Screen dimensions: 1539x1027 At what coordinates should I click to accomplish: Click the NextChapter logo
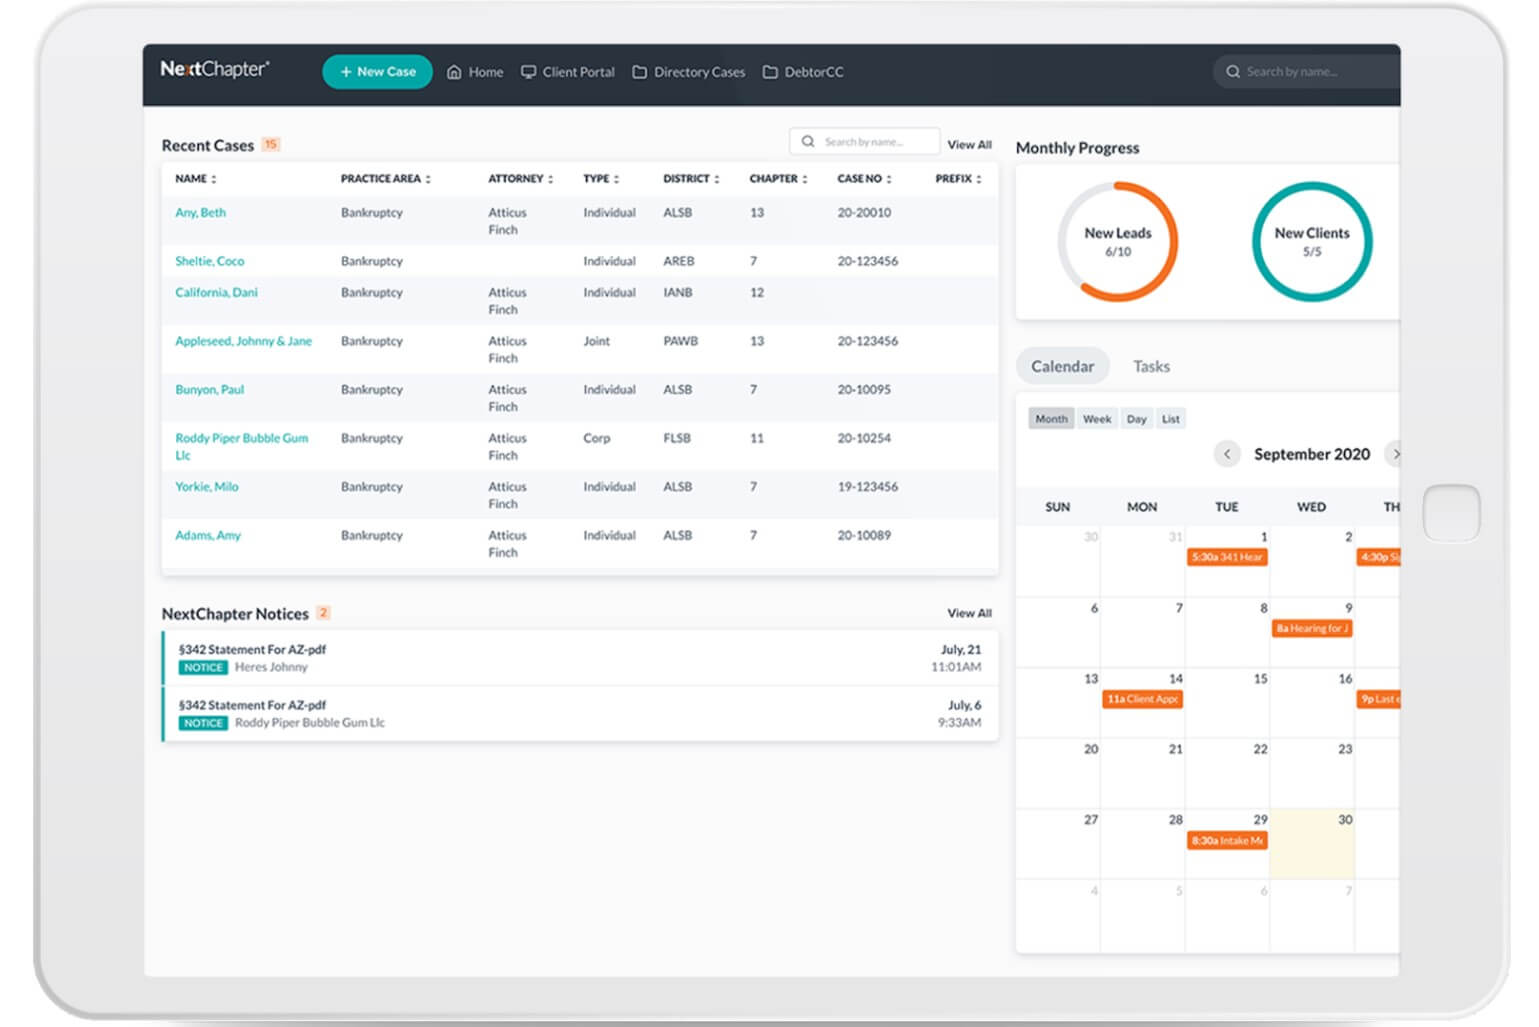point(214,70)
